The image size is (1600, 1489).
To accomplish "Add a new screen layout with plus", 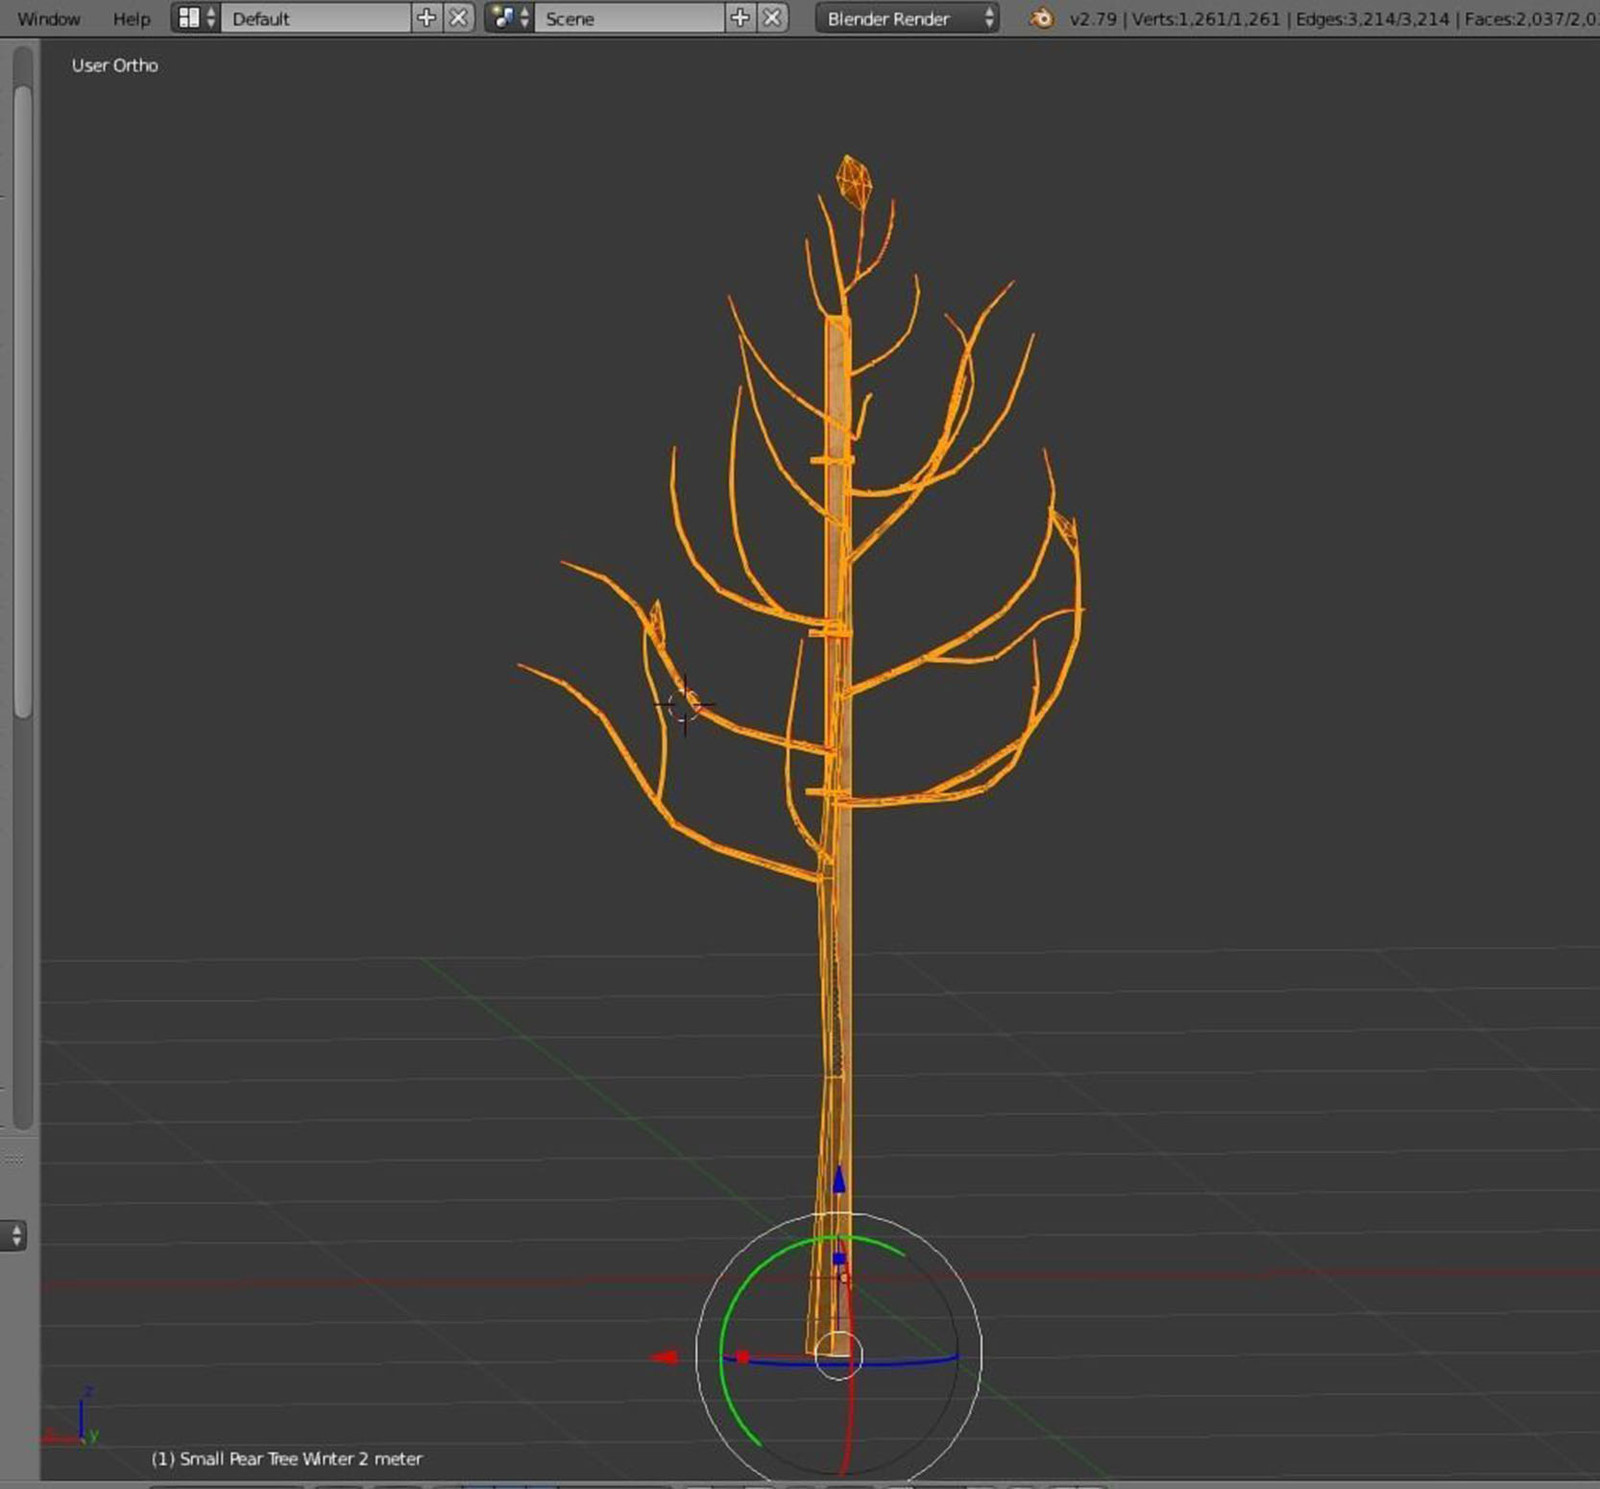I will [426, 18].
